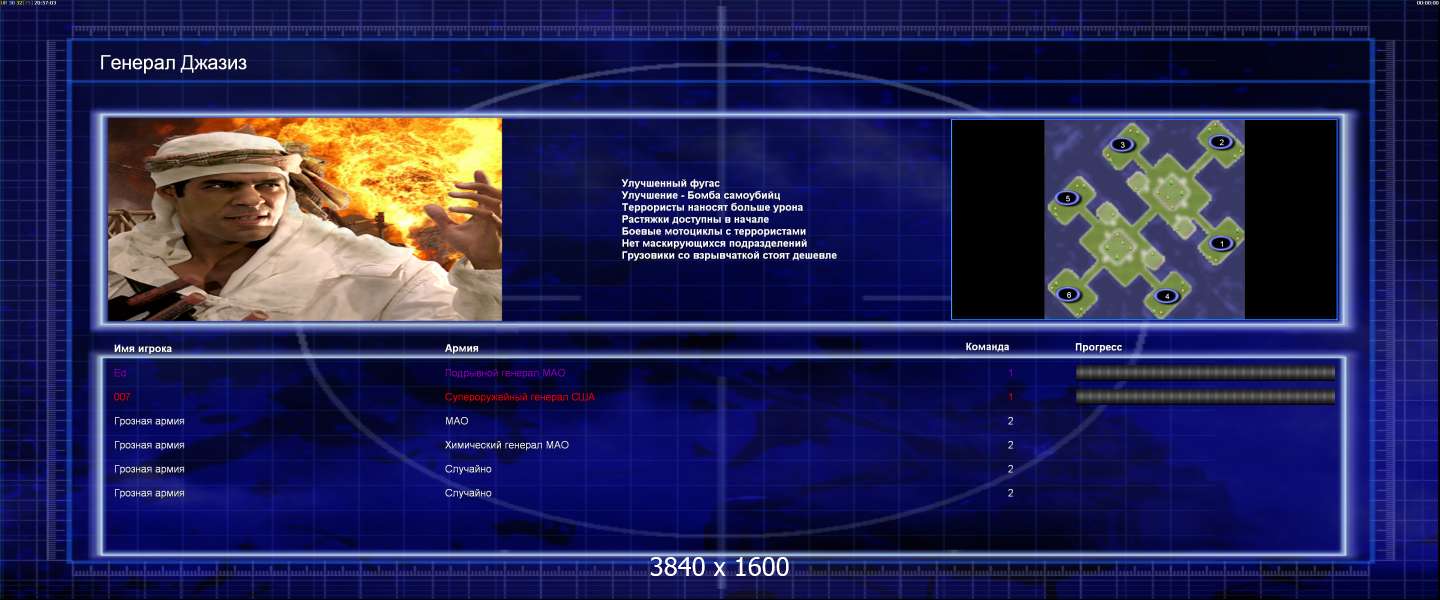Screen dimensions: 1440x600
Task: Select start position 6 on the map
Action: 1068,295
